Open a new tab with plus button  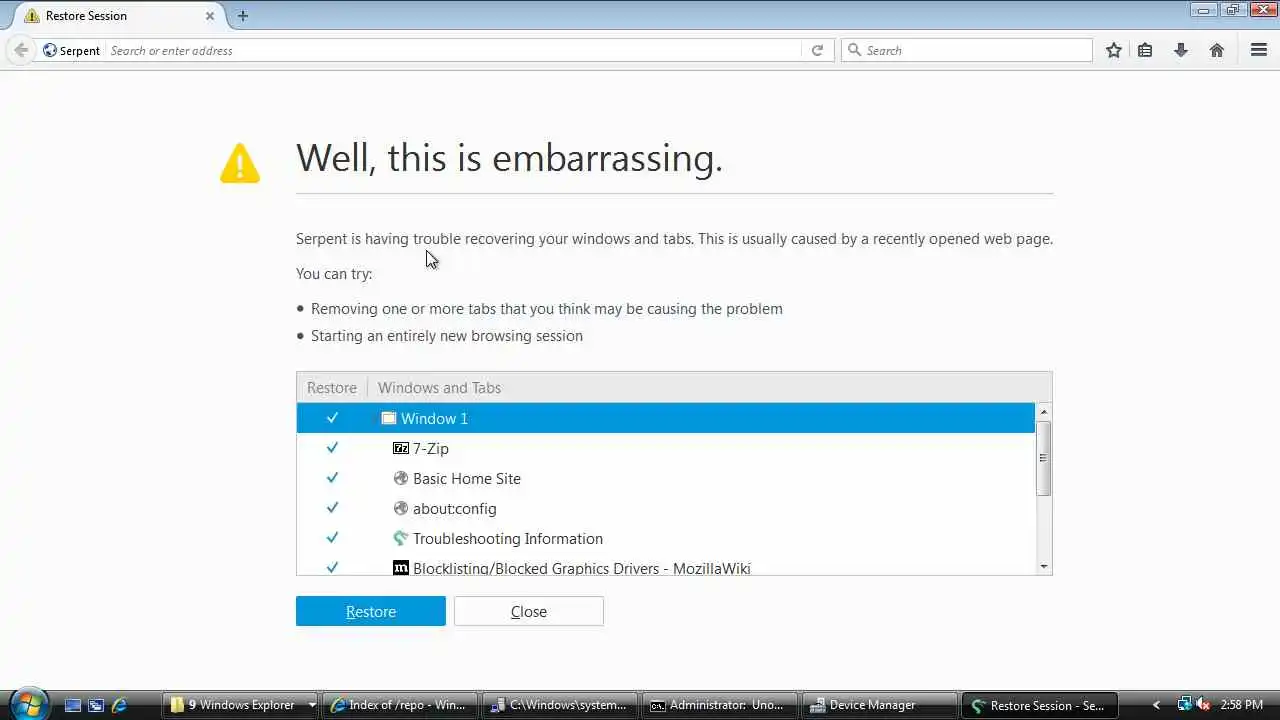pos(243,16)
